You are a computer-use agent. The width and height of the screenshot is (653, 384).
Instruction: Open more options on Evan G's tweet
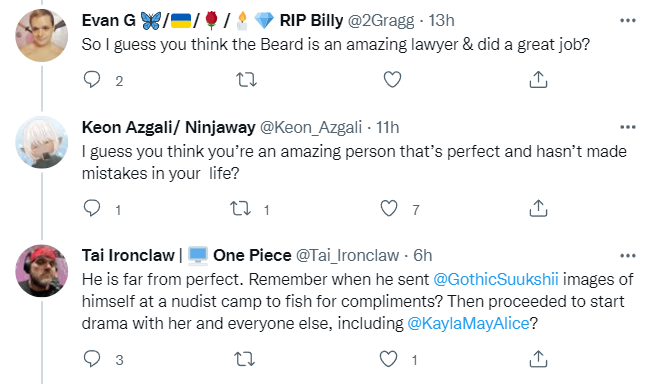pyautogui.click(x=628, y=20)
